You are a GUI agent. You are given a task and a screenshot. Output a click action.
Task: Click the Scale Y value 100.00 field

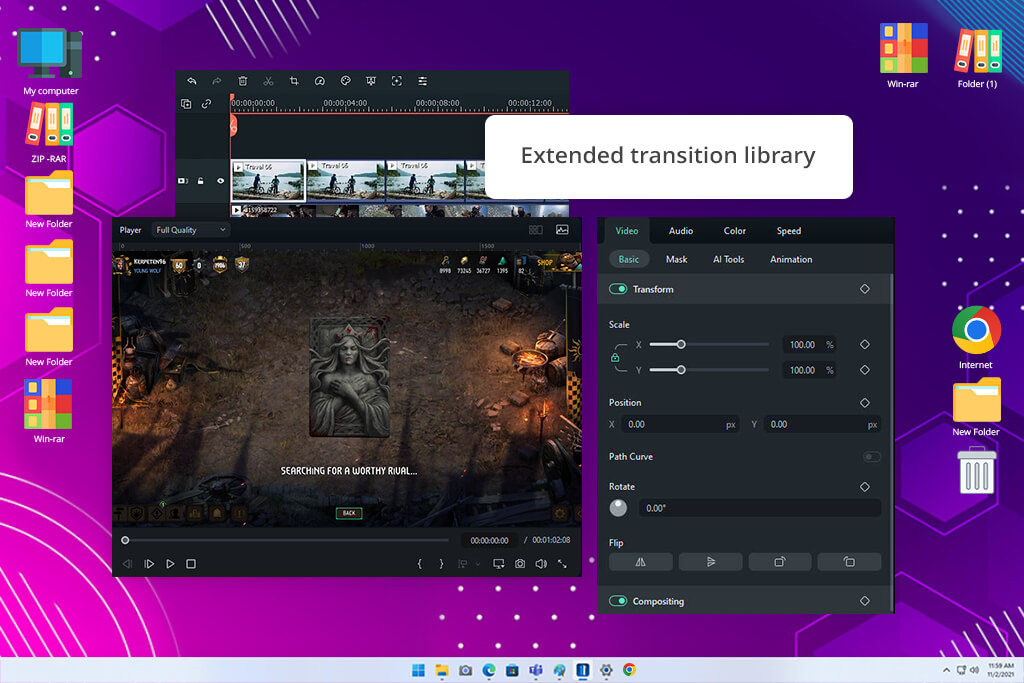tap(809, 370)
